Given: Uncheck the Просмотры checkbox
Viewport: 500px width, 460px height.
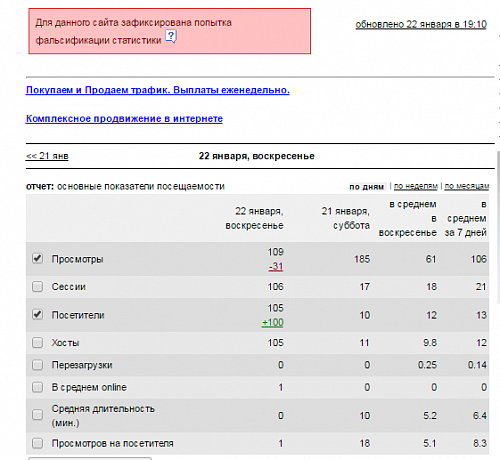Looking at the screenshot, I should [x=37, y=258].
